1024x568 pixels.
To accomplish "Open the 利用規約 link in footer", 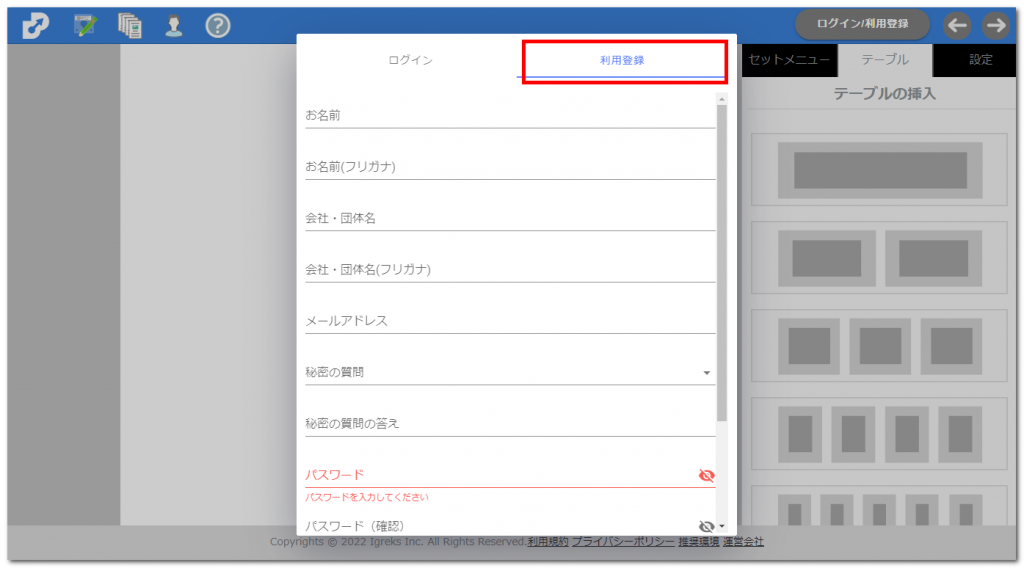I will tap(548, 541).
